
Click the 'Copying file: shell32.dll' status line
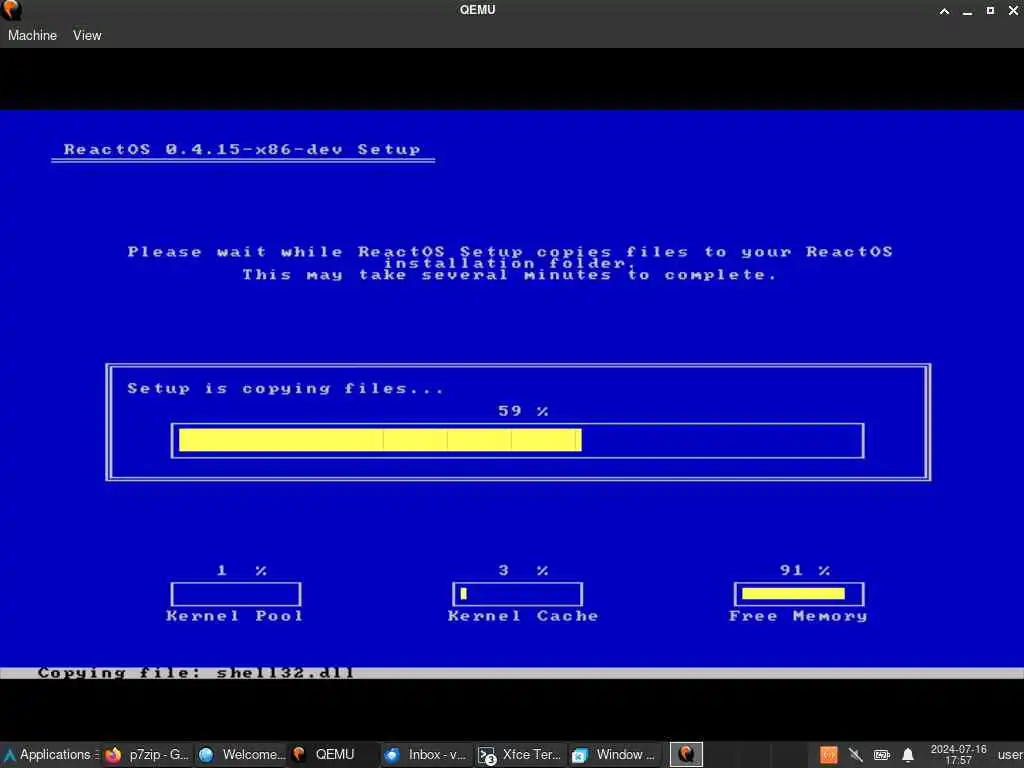(196, 673)
